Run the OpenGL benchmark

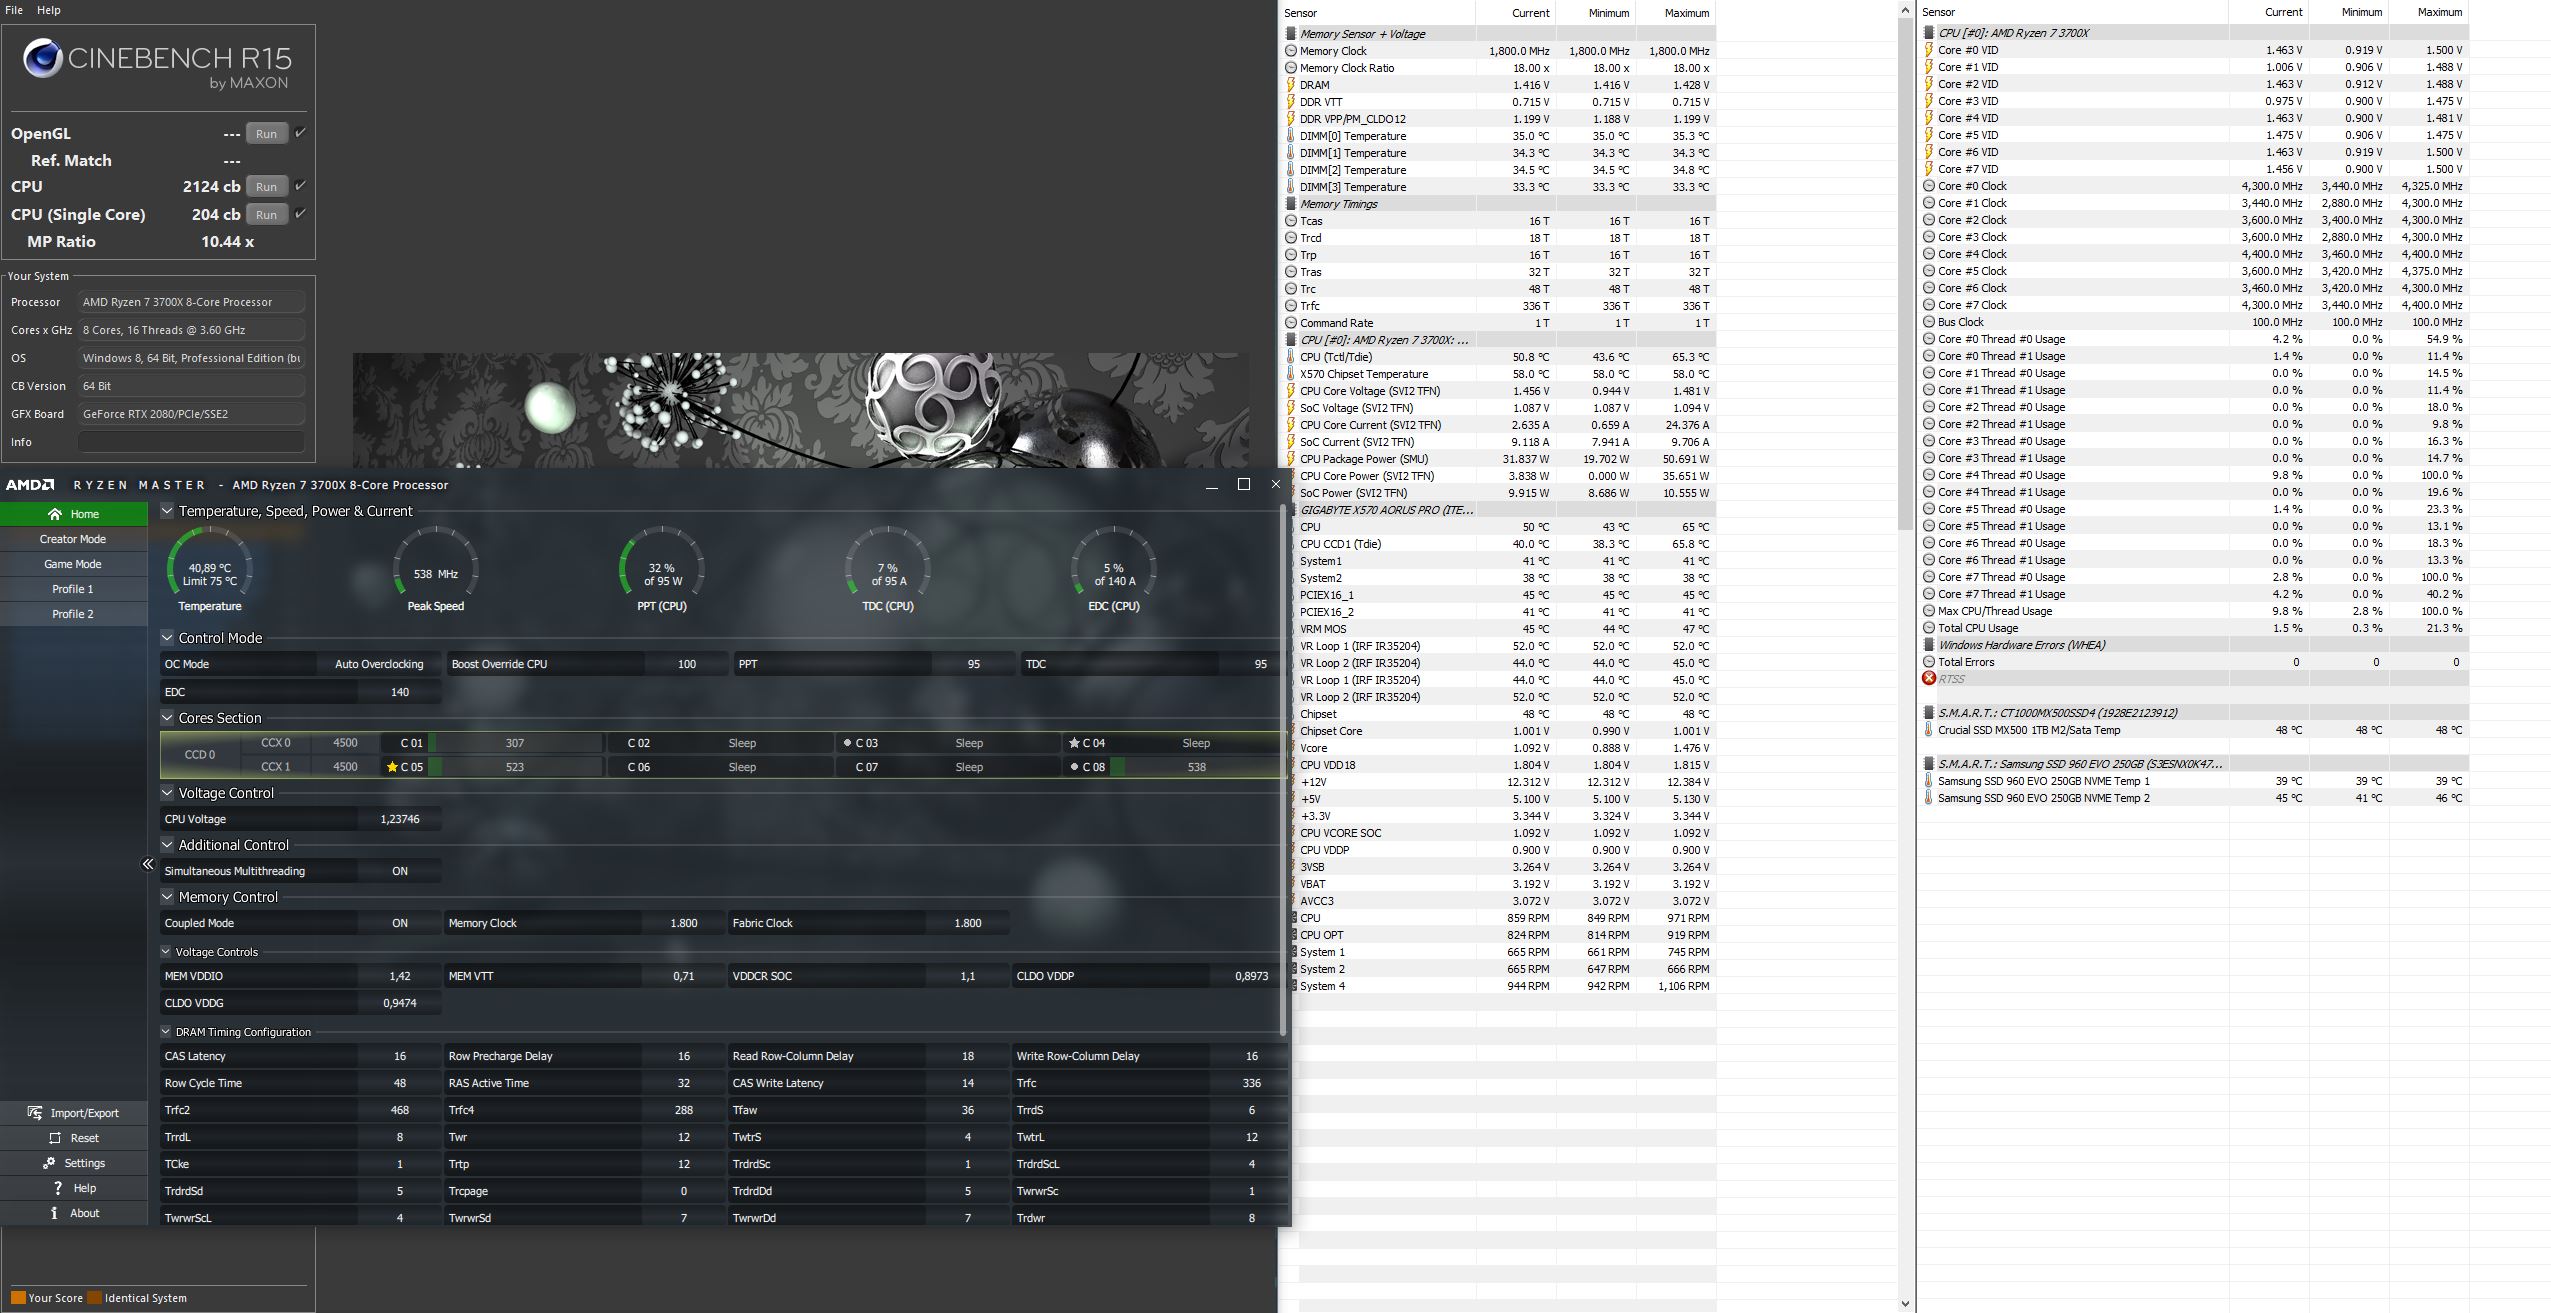click(266, 134)
